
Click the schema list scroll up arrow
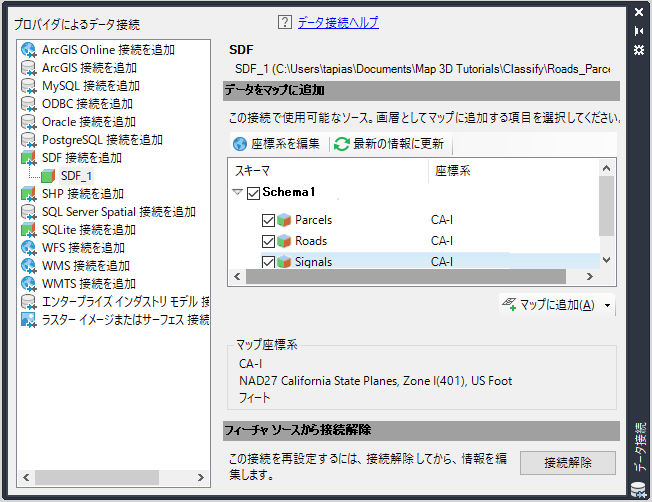coord(606,168)
